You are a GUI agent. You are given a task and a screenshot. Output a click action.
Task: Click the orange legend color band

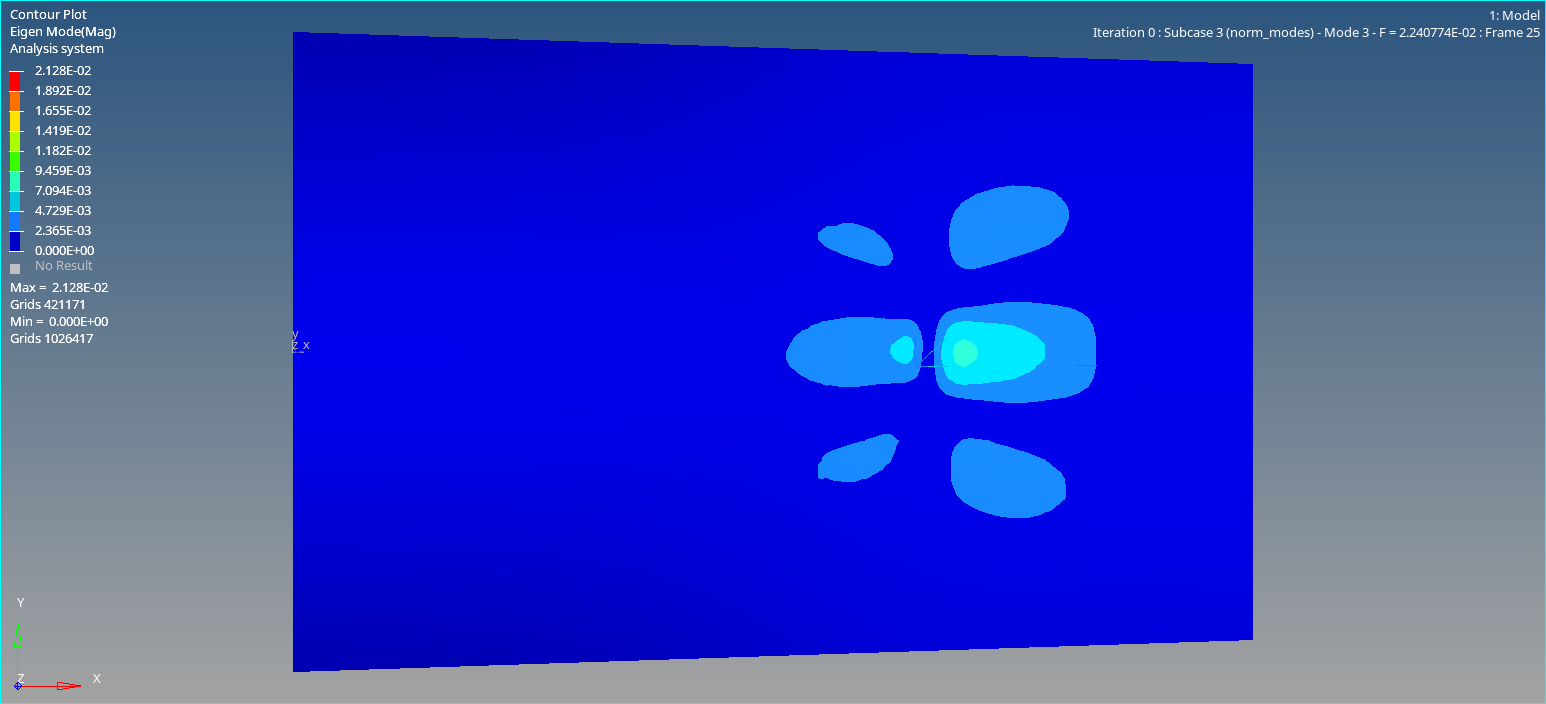(15, 101)
